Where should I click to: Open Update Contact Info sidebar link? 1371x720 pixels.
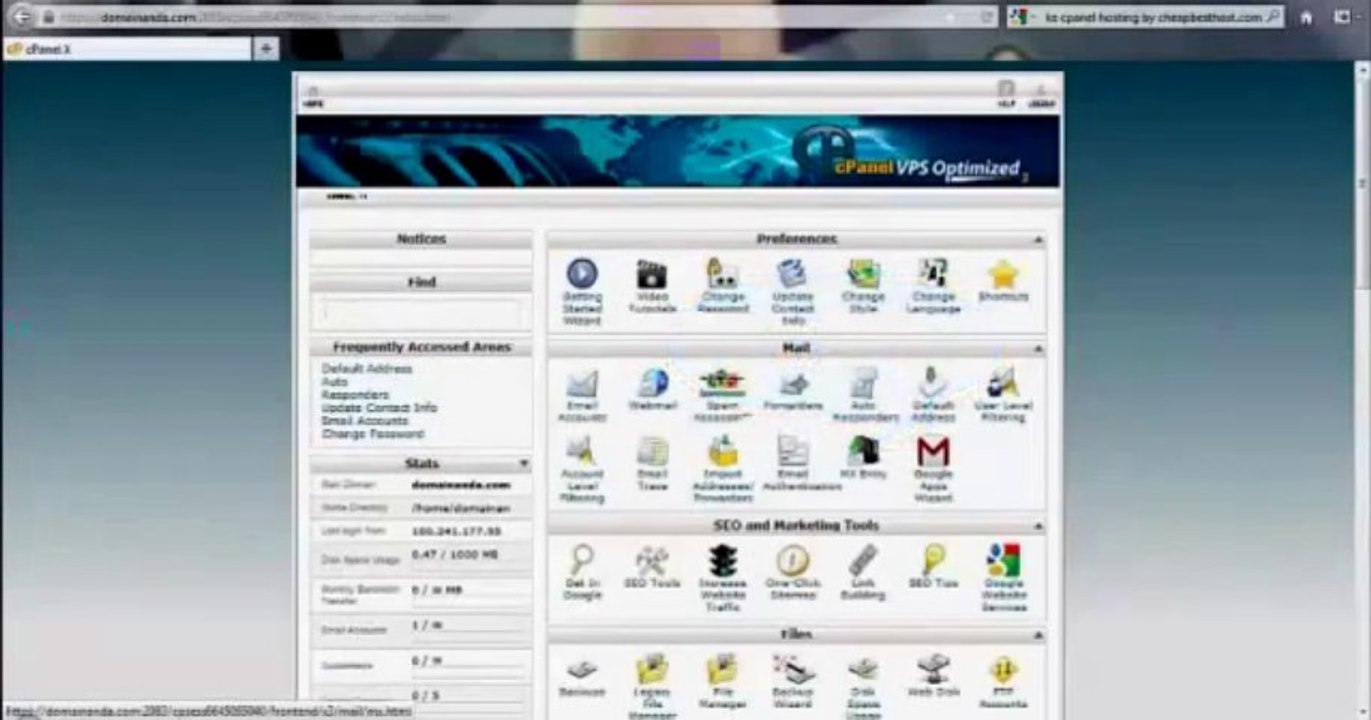[379, 408]
